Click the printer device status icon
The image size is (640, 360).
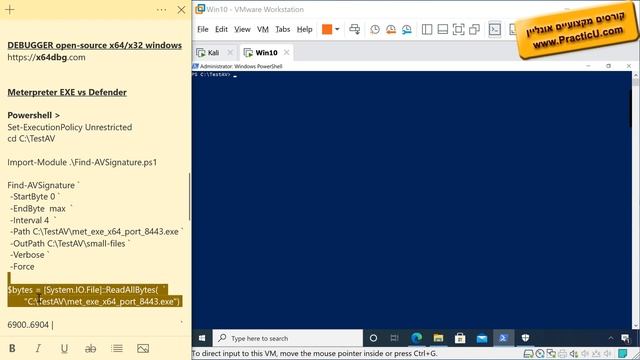click(562, 353)
